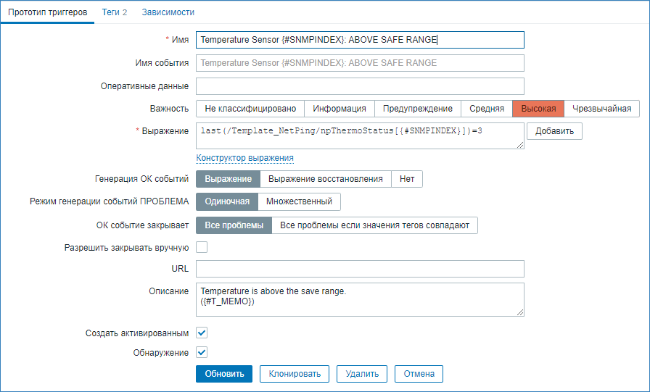Set OK event generation to Нет
The image size is (650, 392).
pos(407,179)
